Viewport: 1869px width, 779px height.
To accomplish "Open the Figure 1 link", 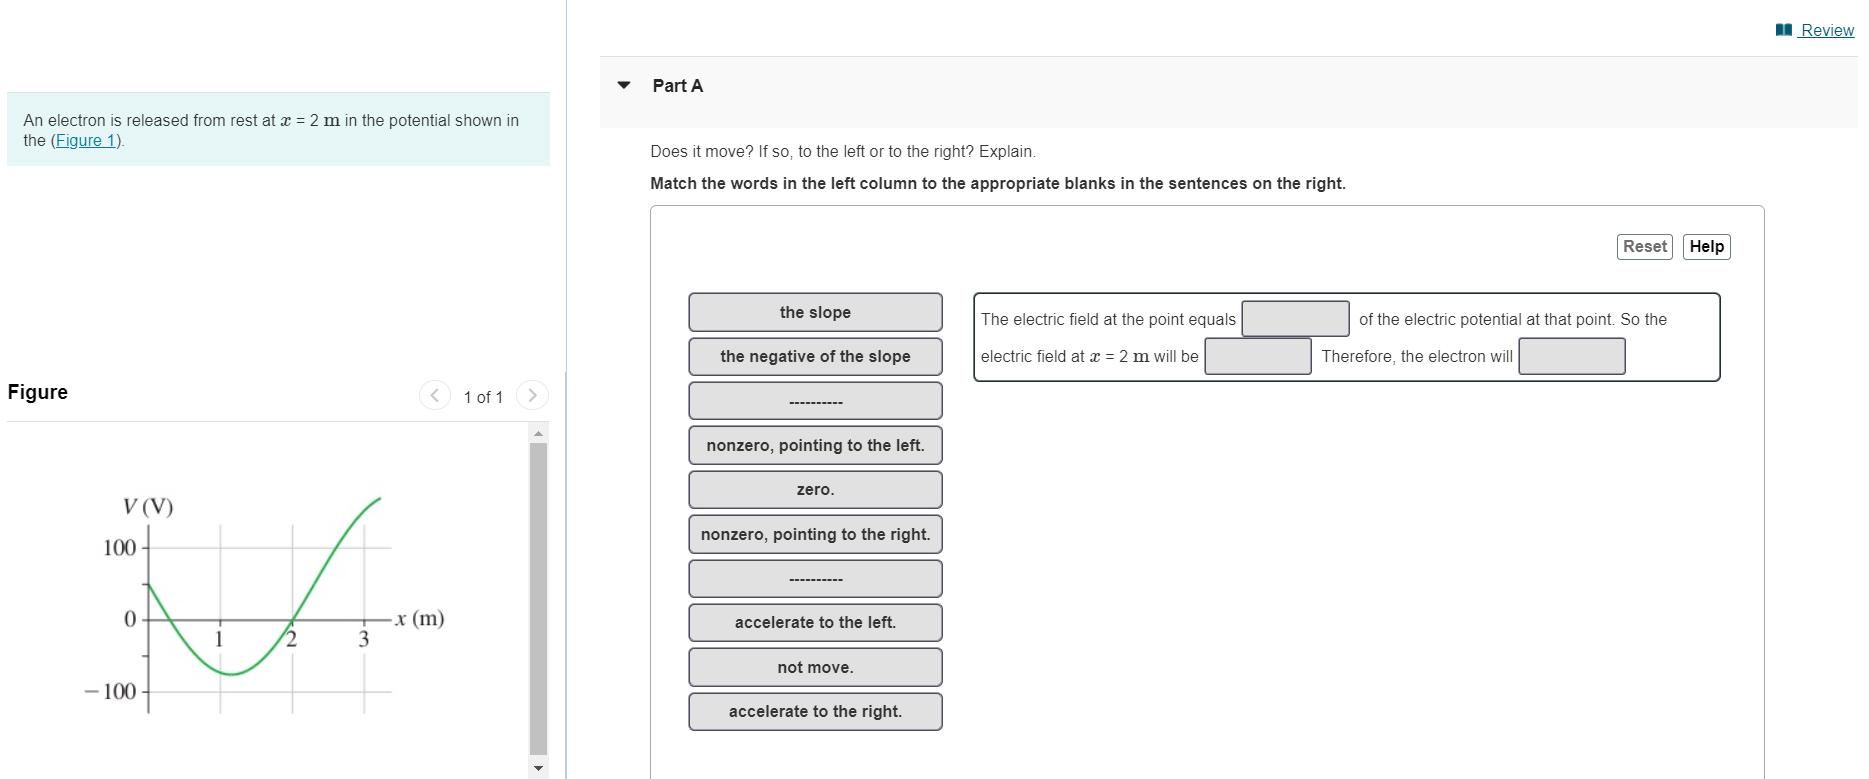I will (86, 140).
